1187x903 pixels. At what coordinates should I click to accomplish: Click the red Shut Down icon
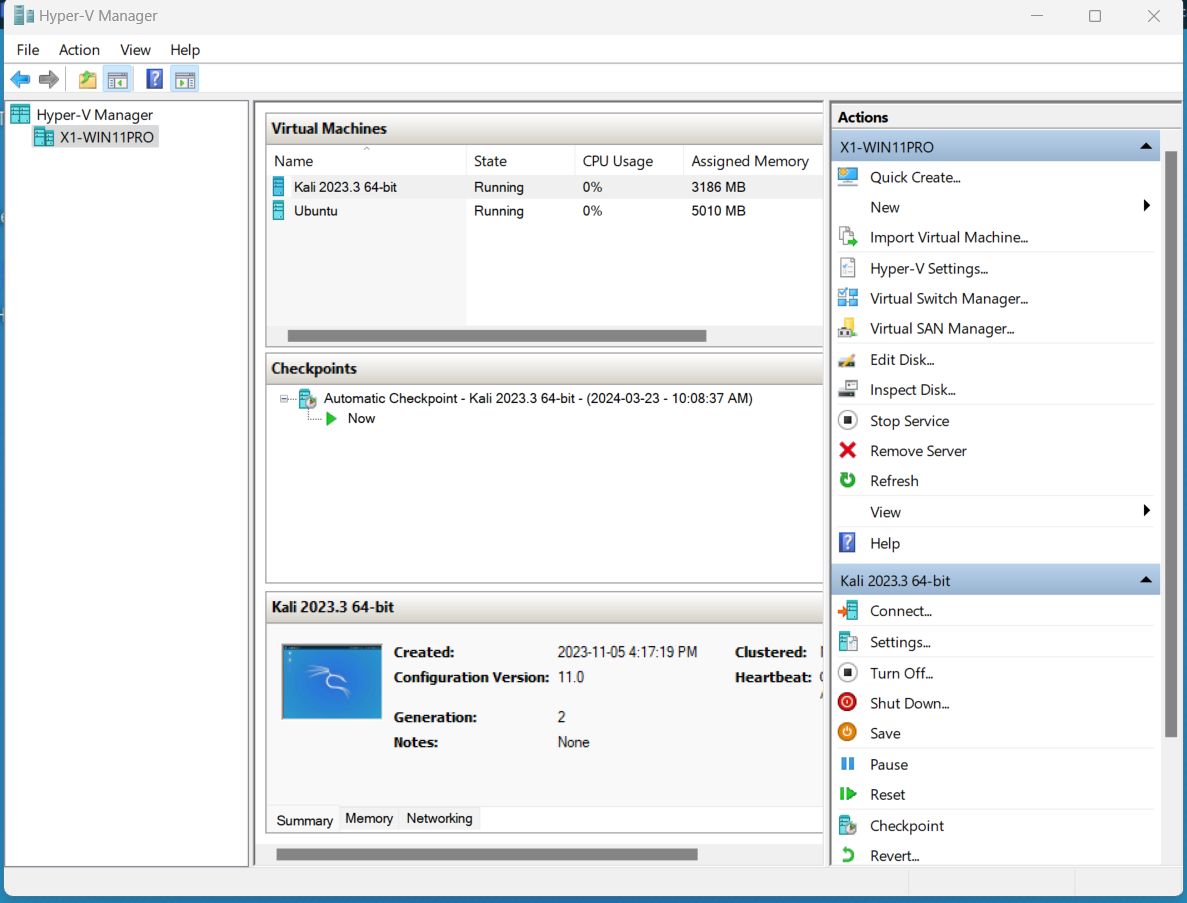[848, 702]
